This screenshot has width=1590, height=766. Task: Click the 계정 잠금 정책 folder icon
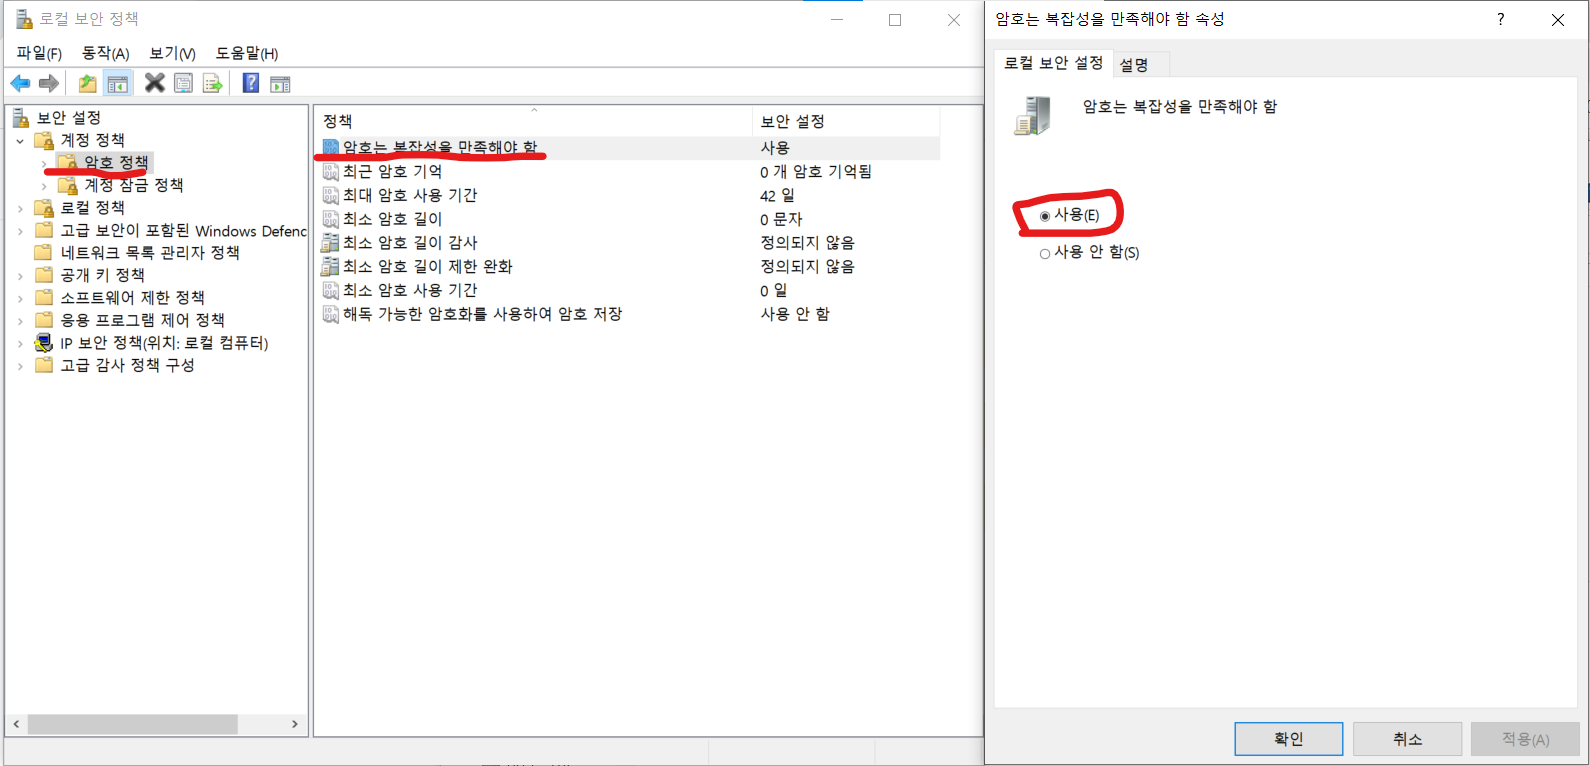67,185
